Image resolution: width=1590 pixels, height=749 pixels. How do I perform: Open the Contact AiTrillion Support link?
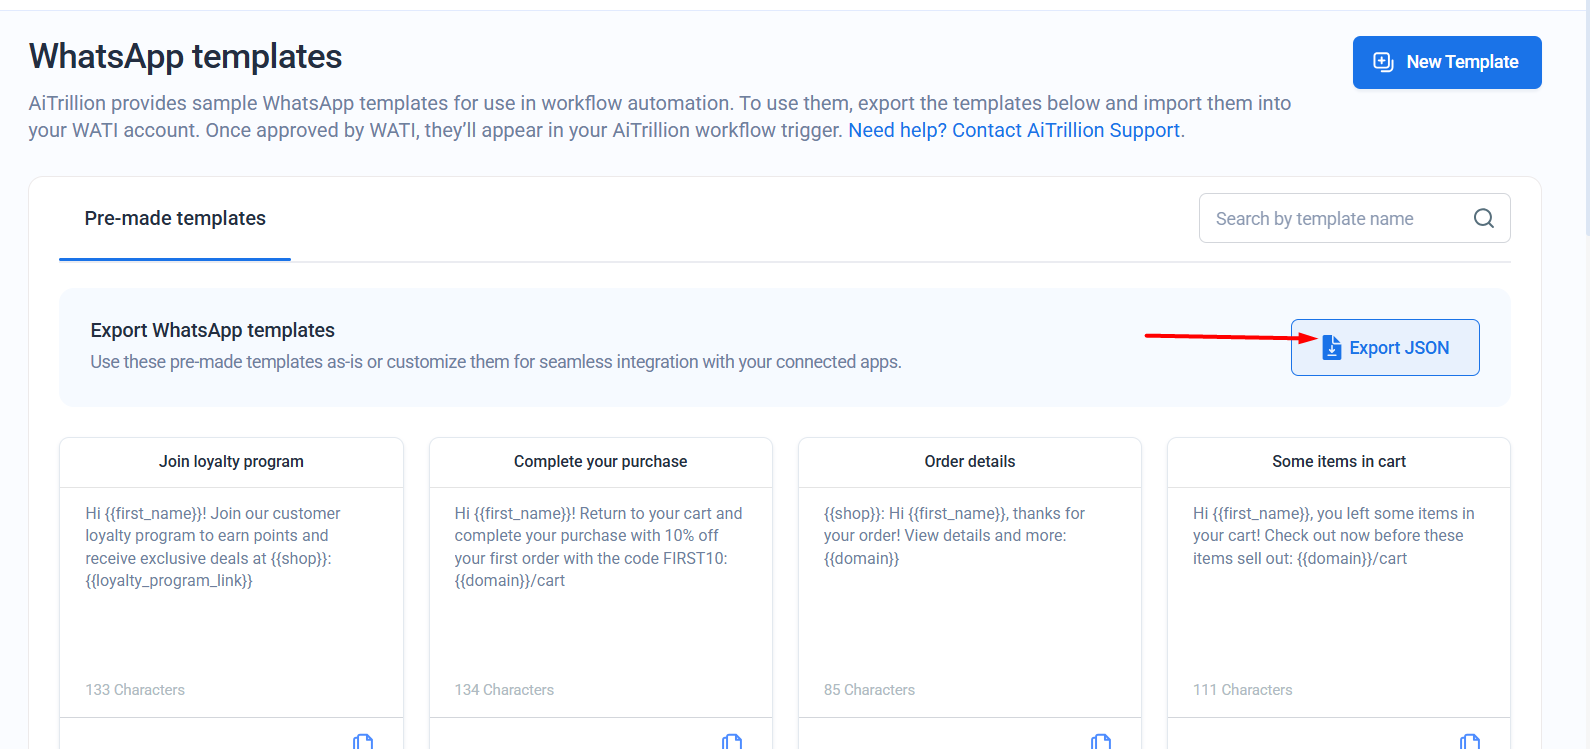(1014, 130)
